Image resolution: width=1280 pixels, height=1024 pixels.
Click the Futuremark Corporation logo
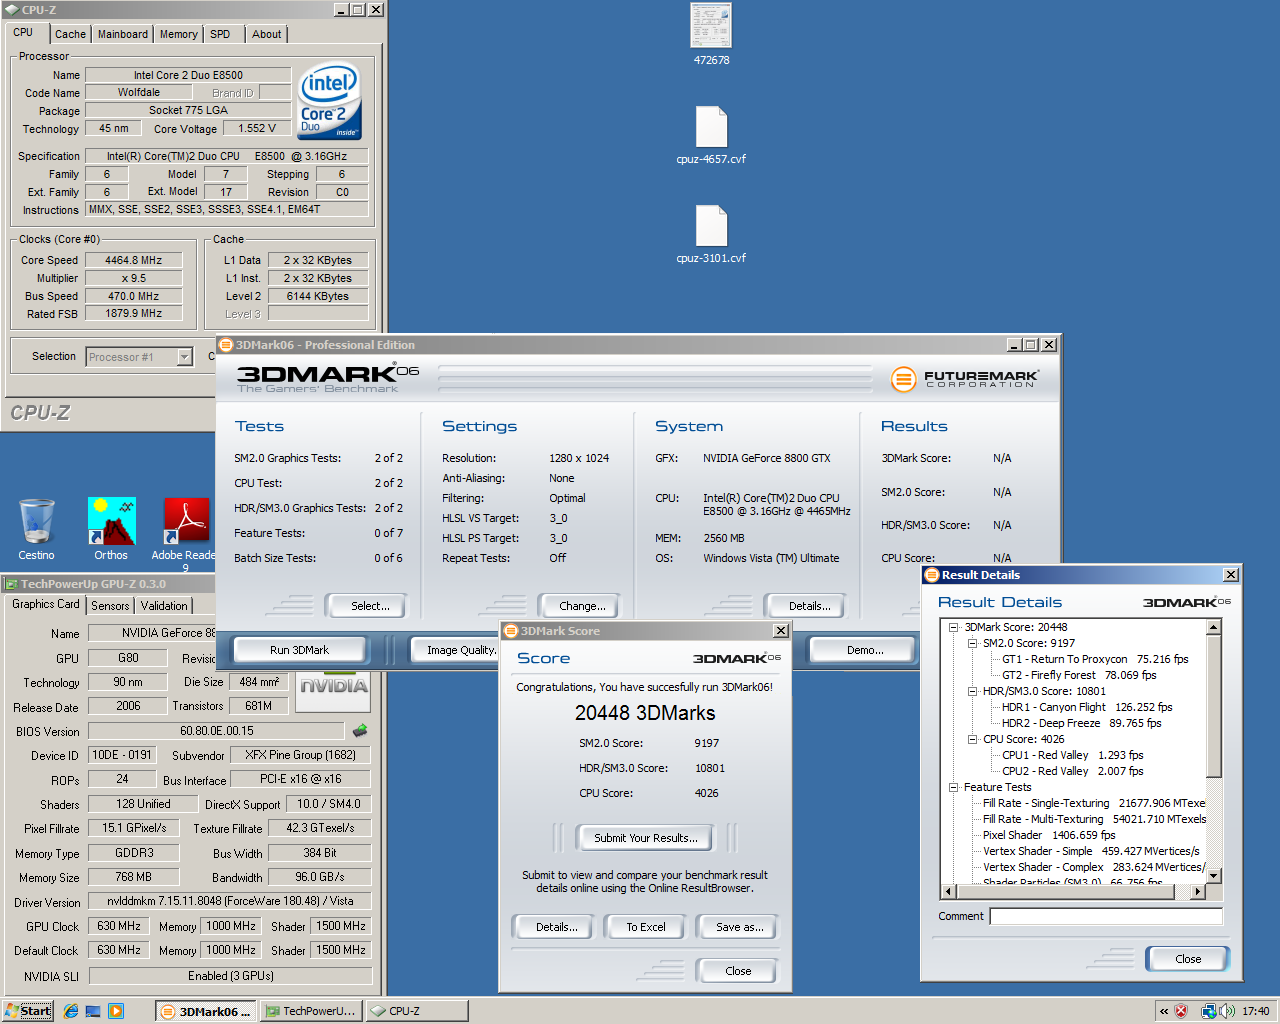(965, 379)
